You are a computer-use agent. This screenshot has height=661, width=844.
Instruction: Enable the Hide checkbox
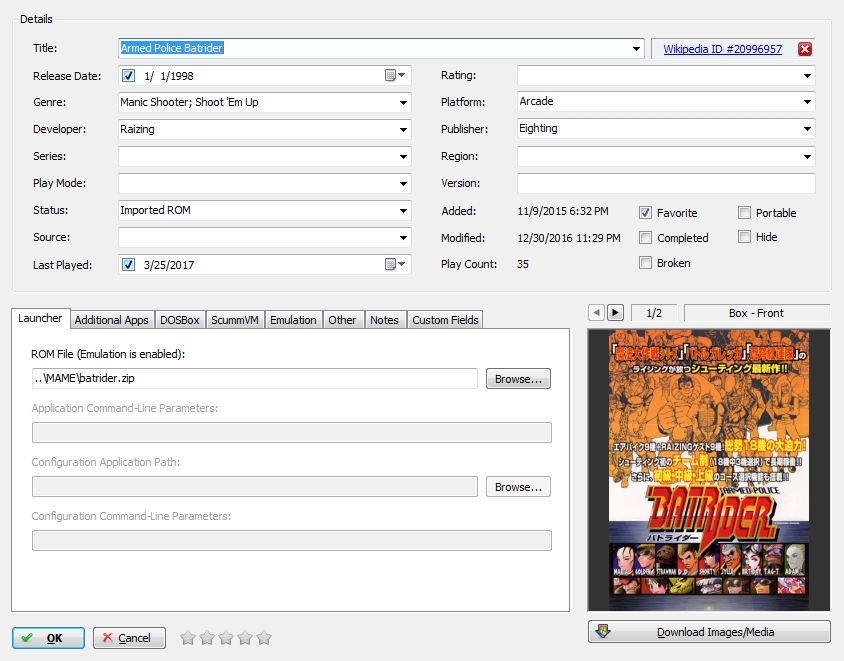click(x=744, y=237)
